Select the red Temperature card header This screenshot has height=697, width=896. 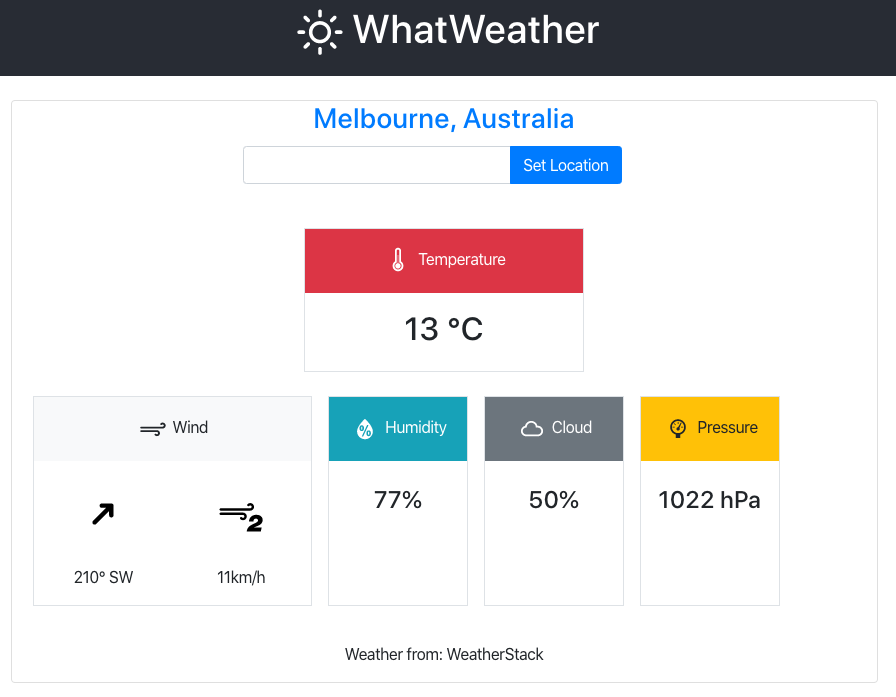click(443, 260)
